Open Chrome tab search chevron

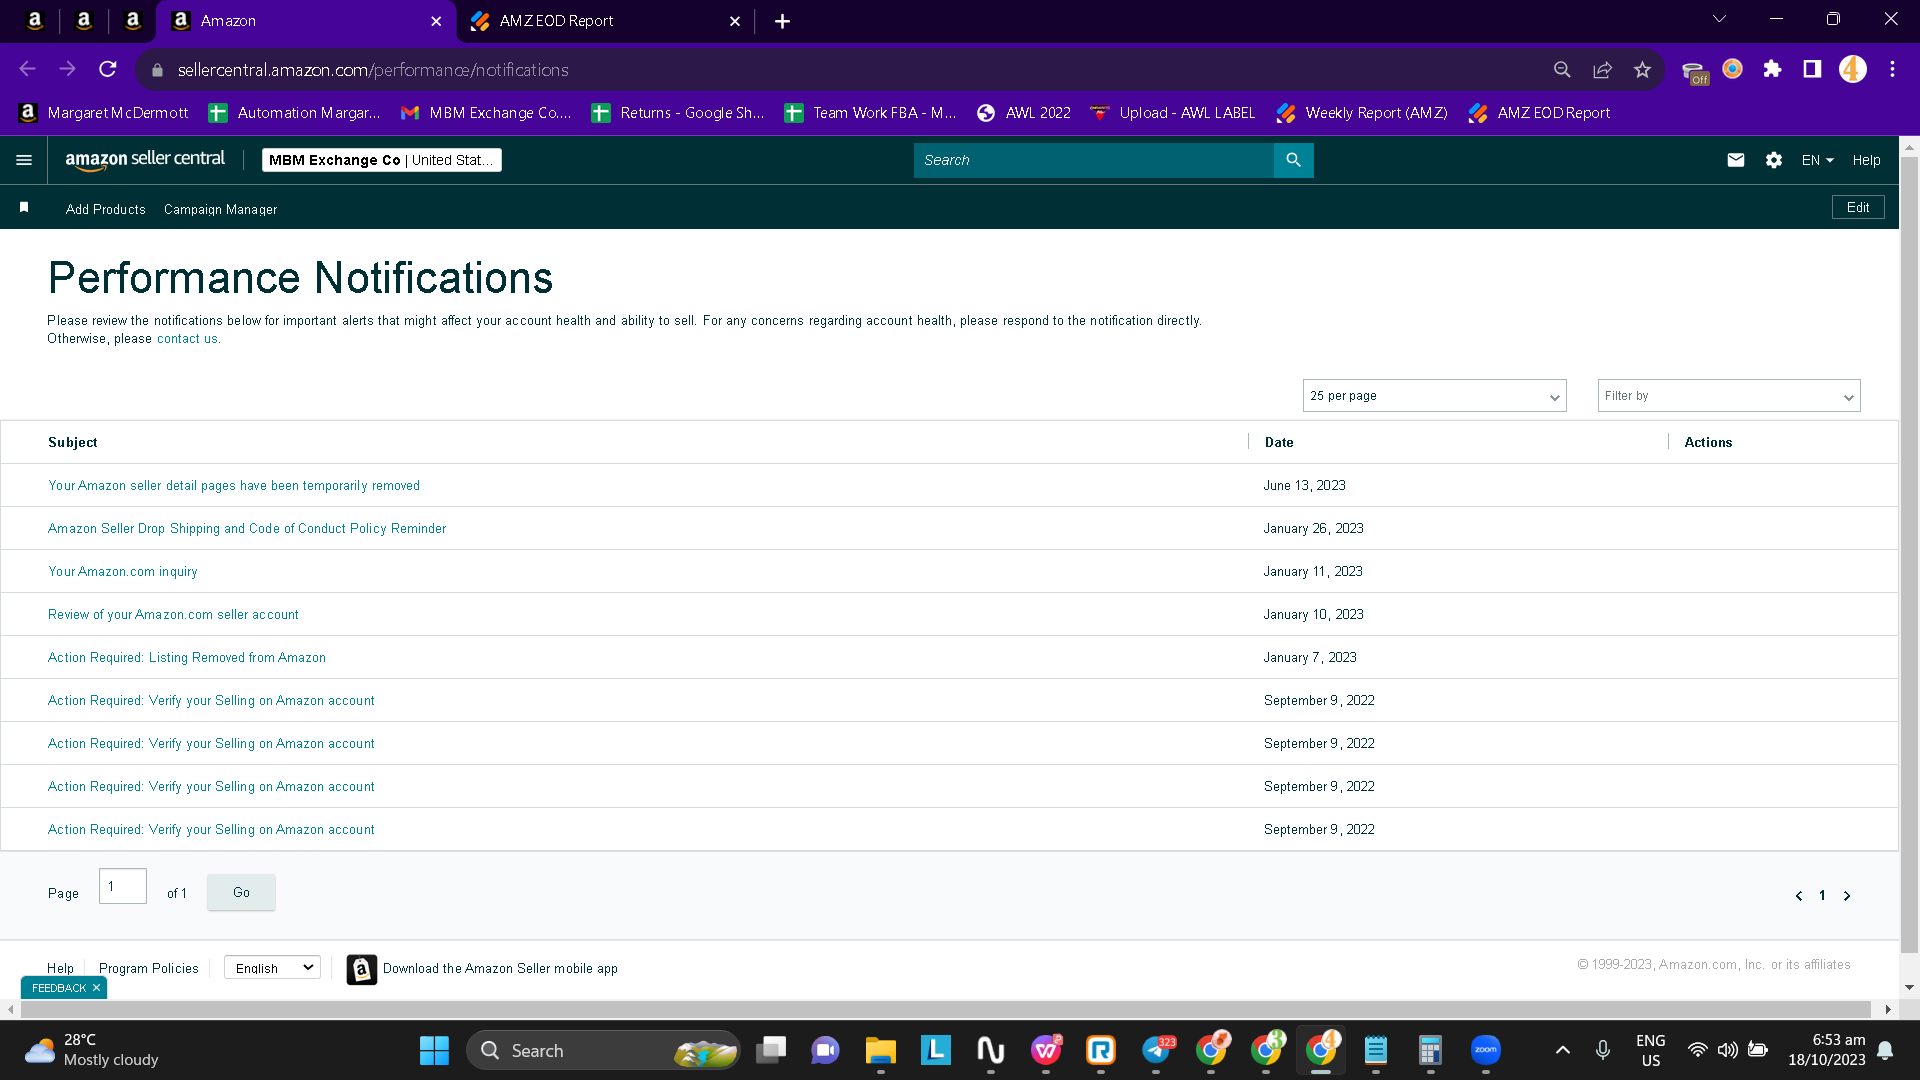(x=1719, y=19)
